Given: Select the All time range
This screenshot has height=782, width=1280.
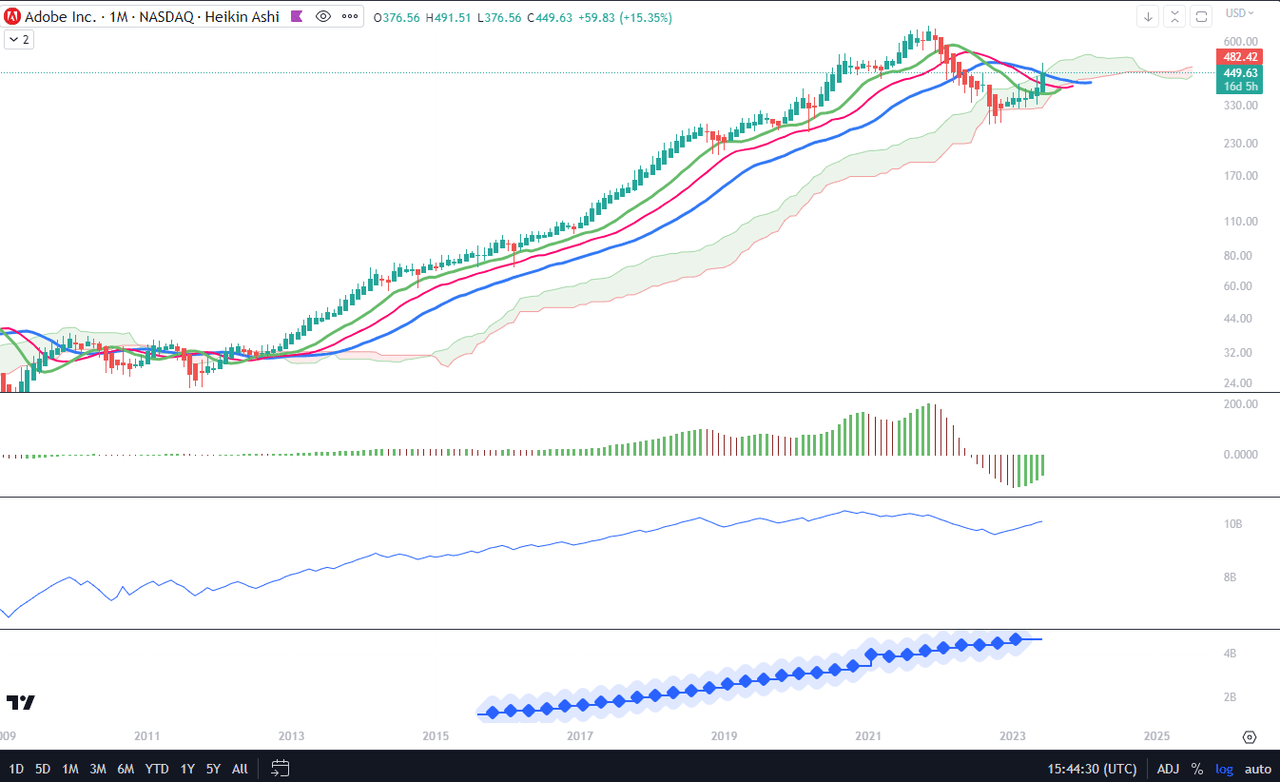Looking at the screenshot, I should pos(240,769).
